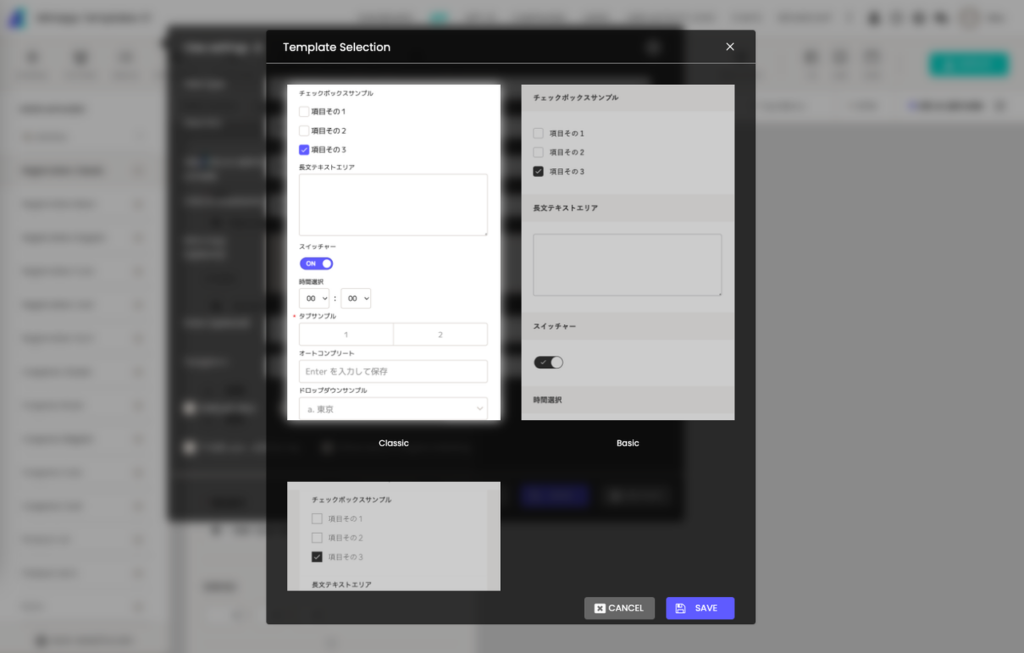Image resolution: width=1024 pixels, height=653 pixels.
Task: Check 項目その1 in the Classic preview
Action: [304, 112]
